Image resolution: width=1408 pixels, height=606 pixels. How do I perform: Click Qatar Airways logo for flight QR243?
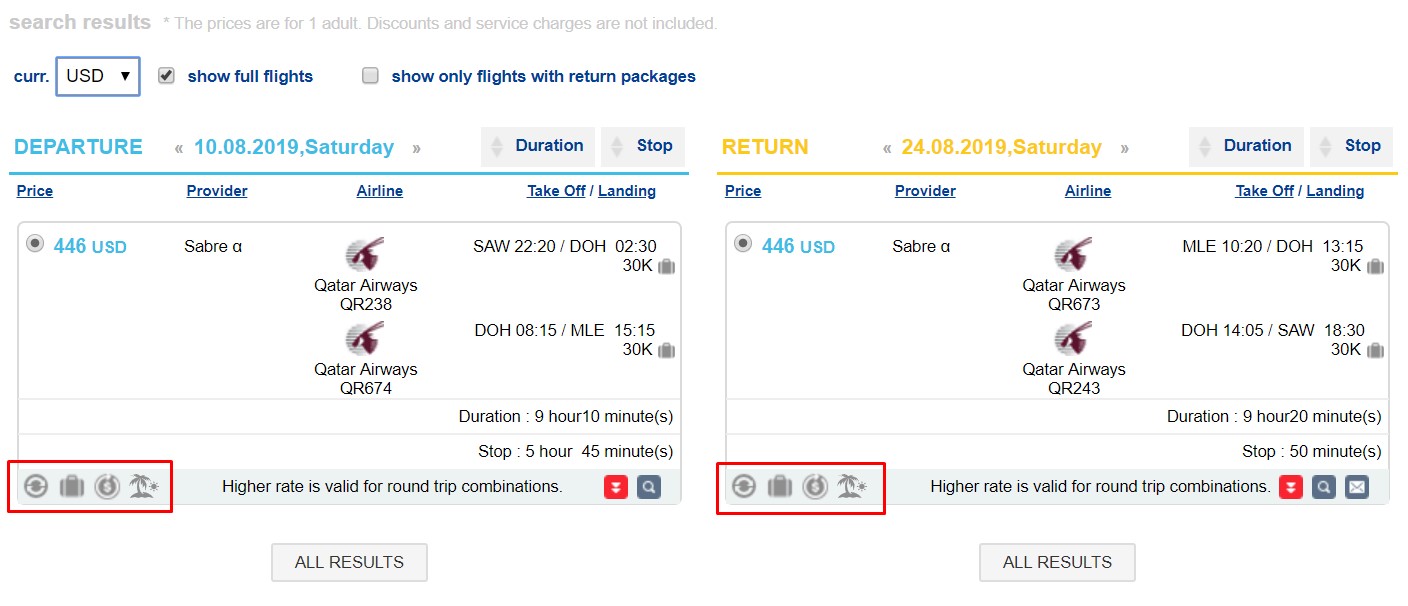click(x=1073, y=339)
